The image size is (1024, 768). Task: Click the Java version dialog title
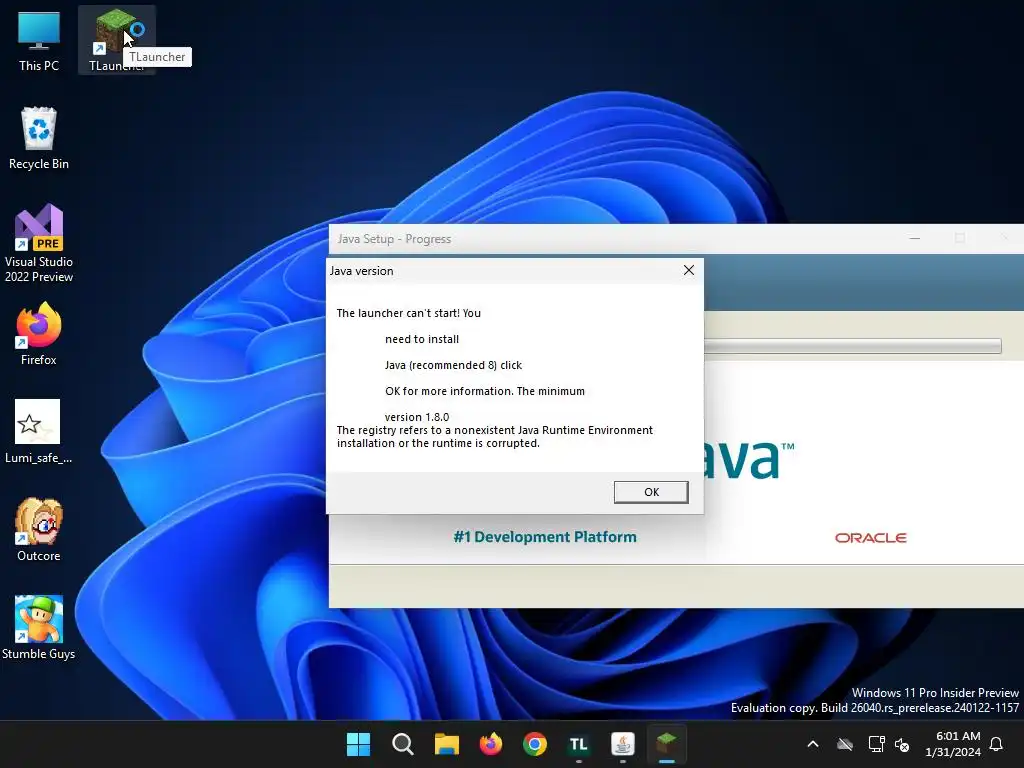pos(361,271)
